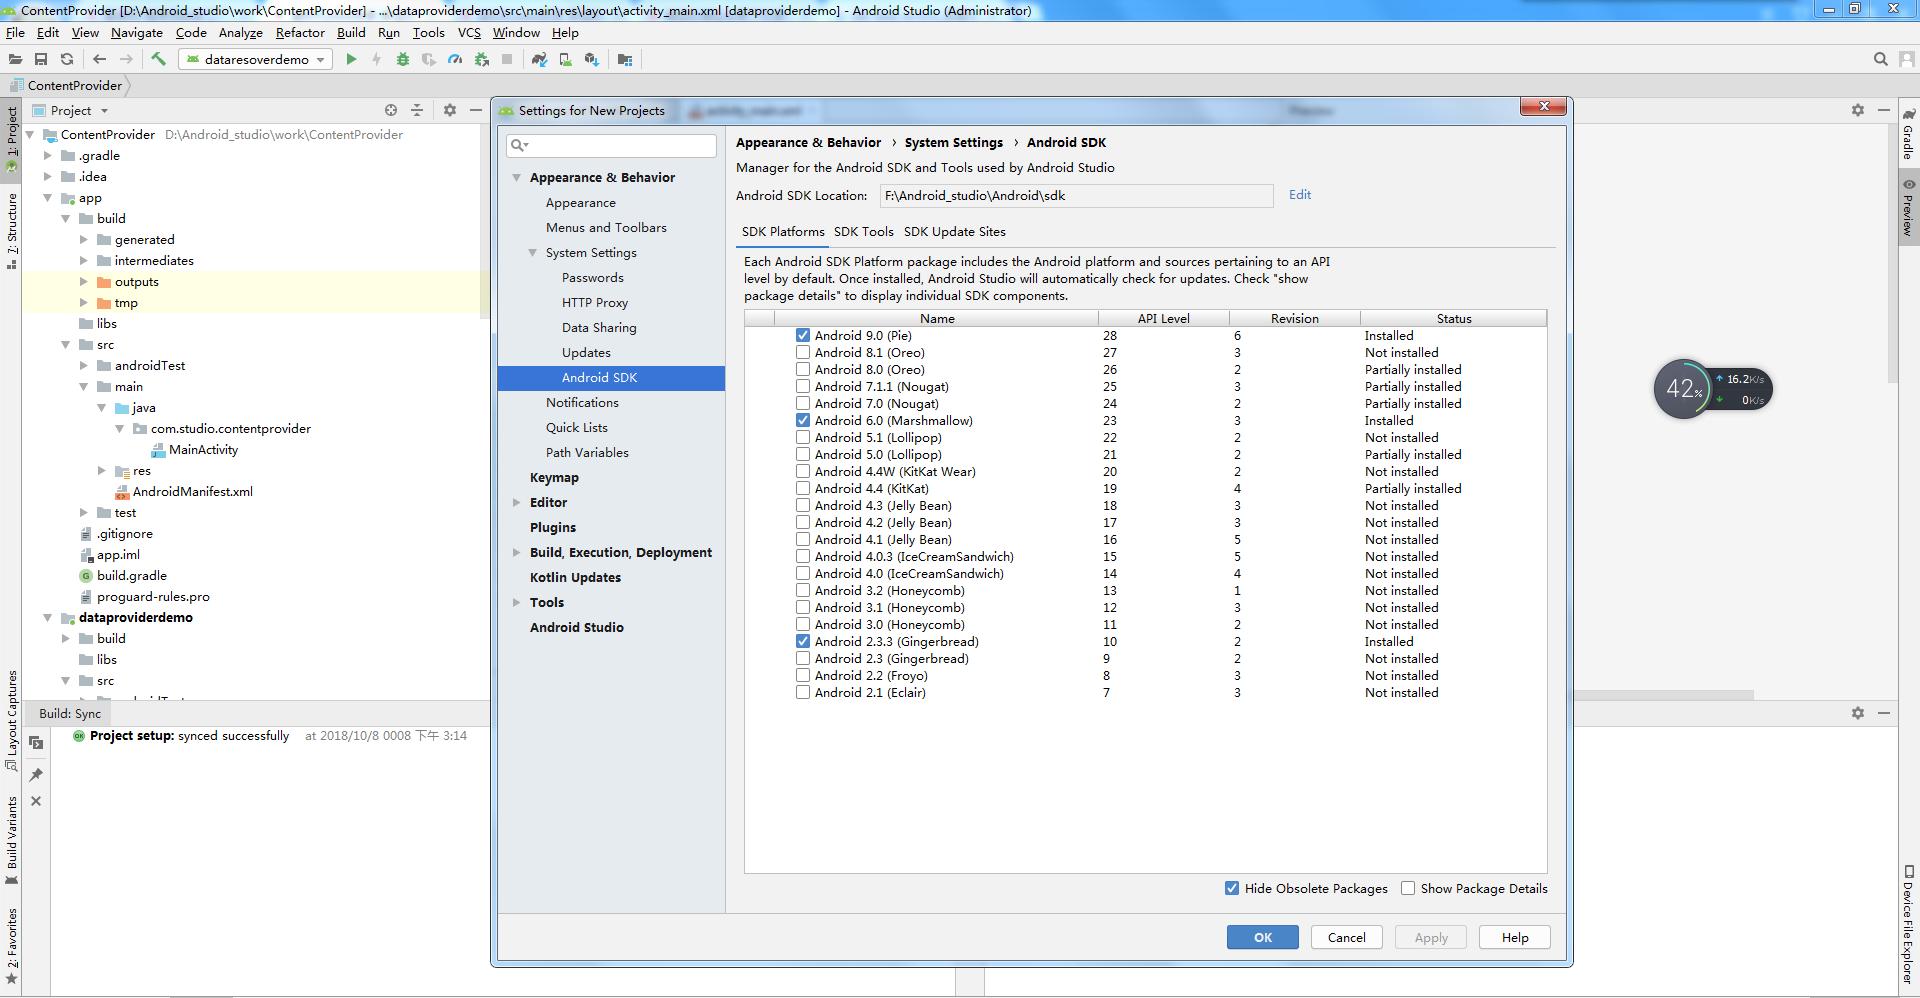The image size is (1920, 998).
Task: Check Android 8.0 (Oreo) checkbox
Action: click(x=803, y=369)
